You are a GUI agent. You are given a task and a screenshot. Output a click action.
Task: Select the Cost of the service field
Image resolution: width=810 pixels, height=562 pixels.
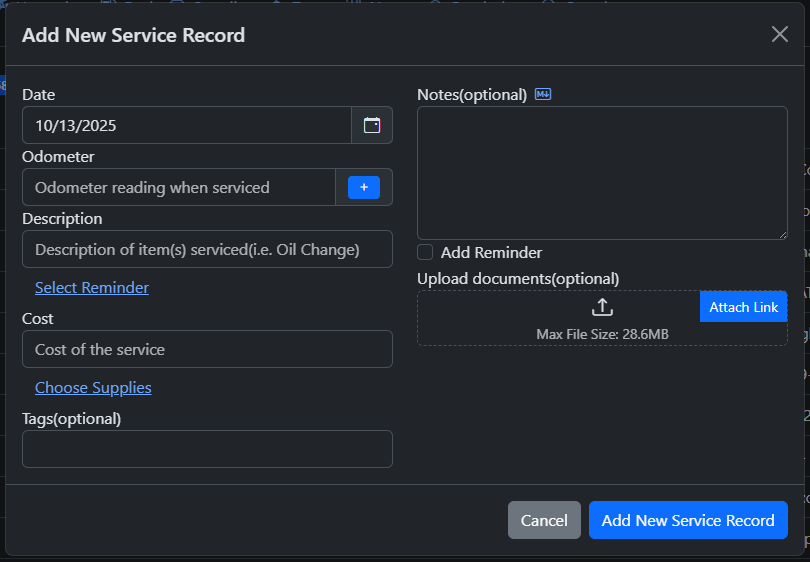207,349
